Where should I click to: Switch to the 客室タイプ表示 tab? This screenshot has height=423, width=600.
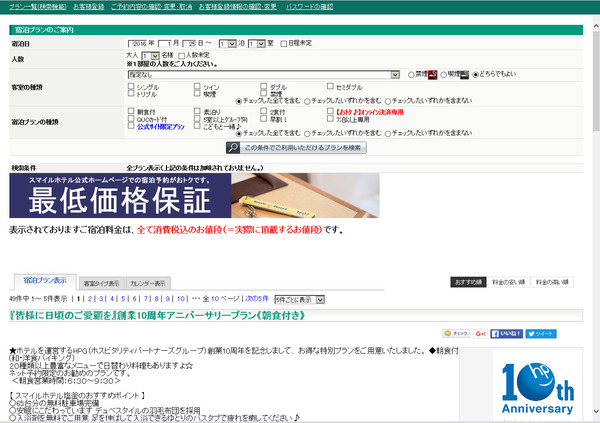102,284
